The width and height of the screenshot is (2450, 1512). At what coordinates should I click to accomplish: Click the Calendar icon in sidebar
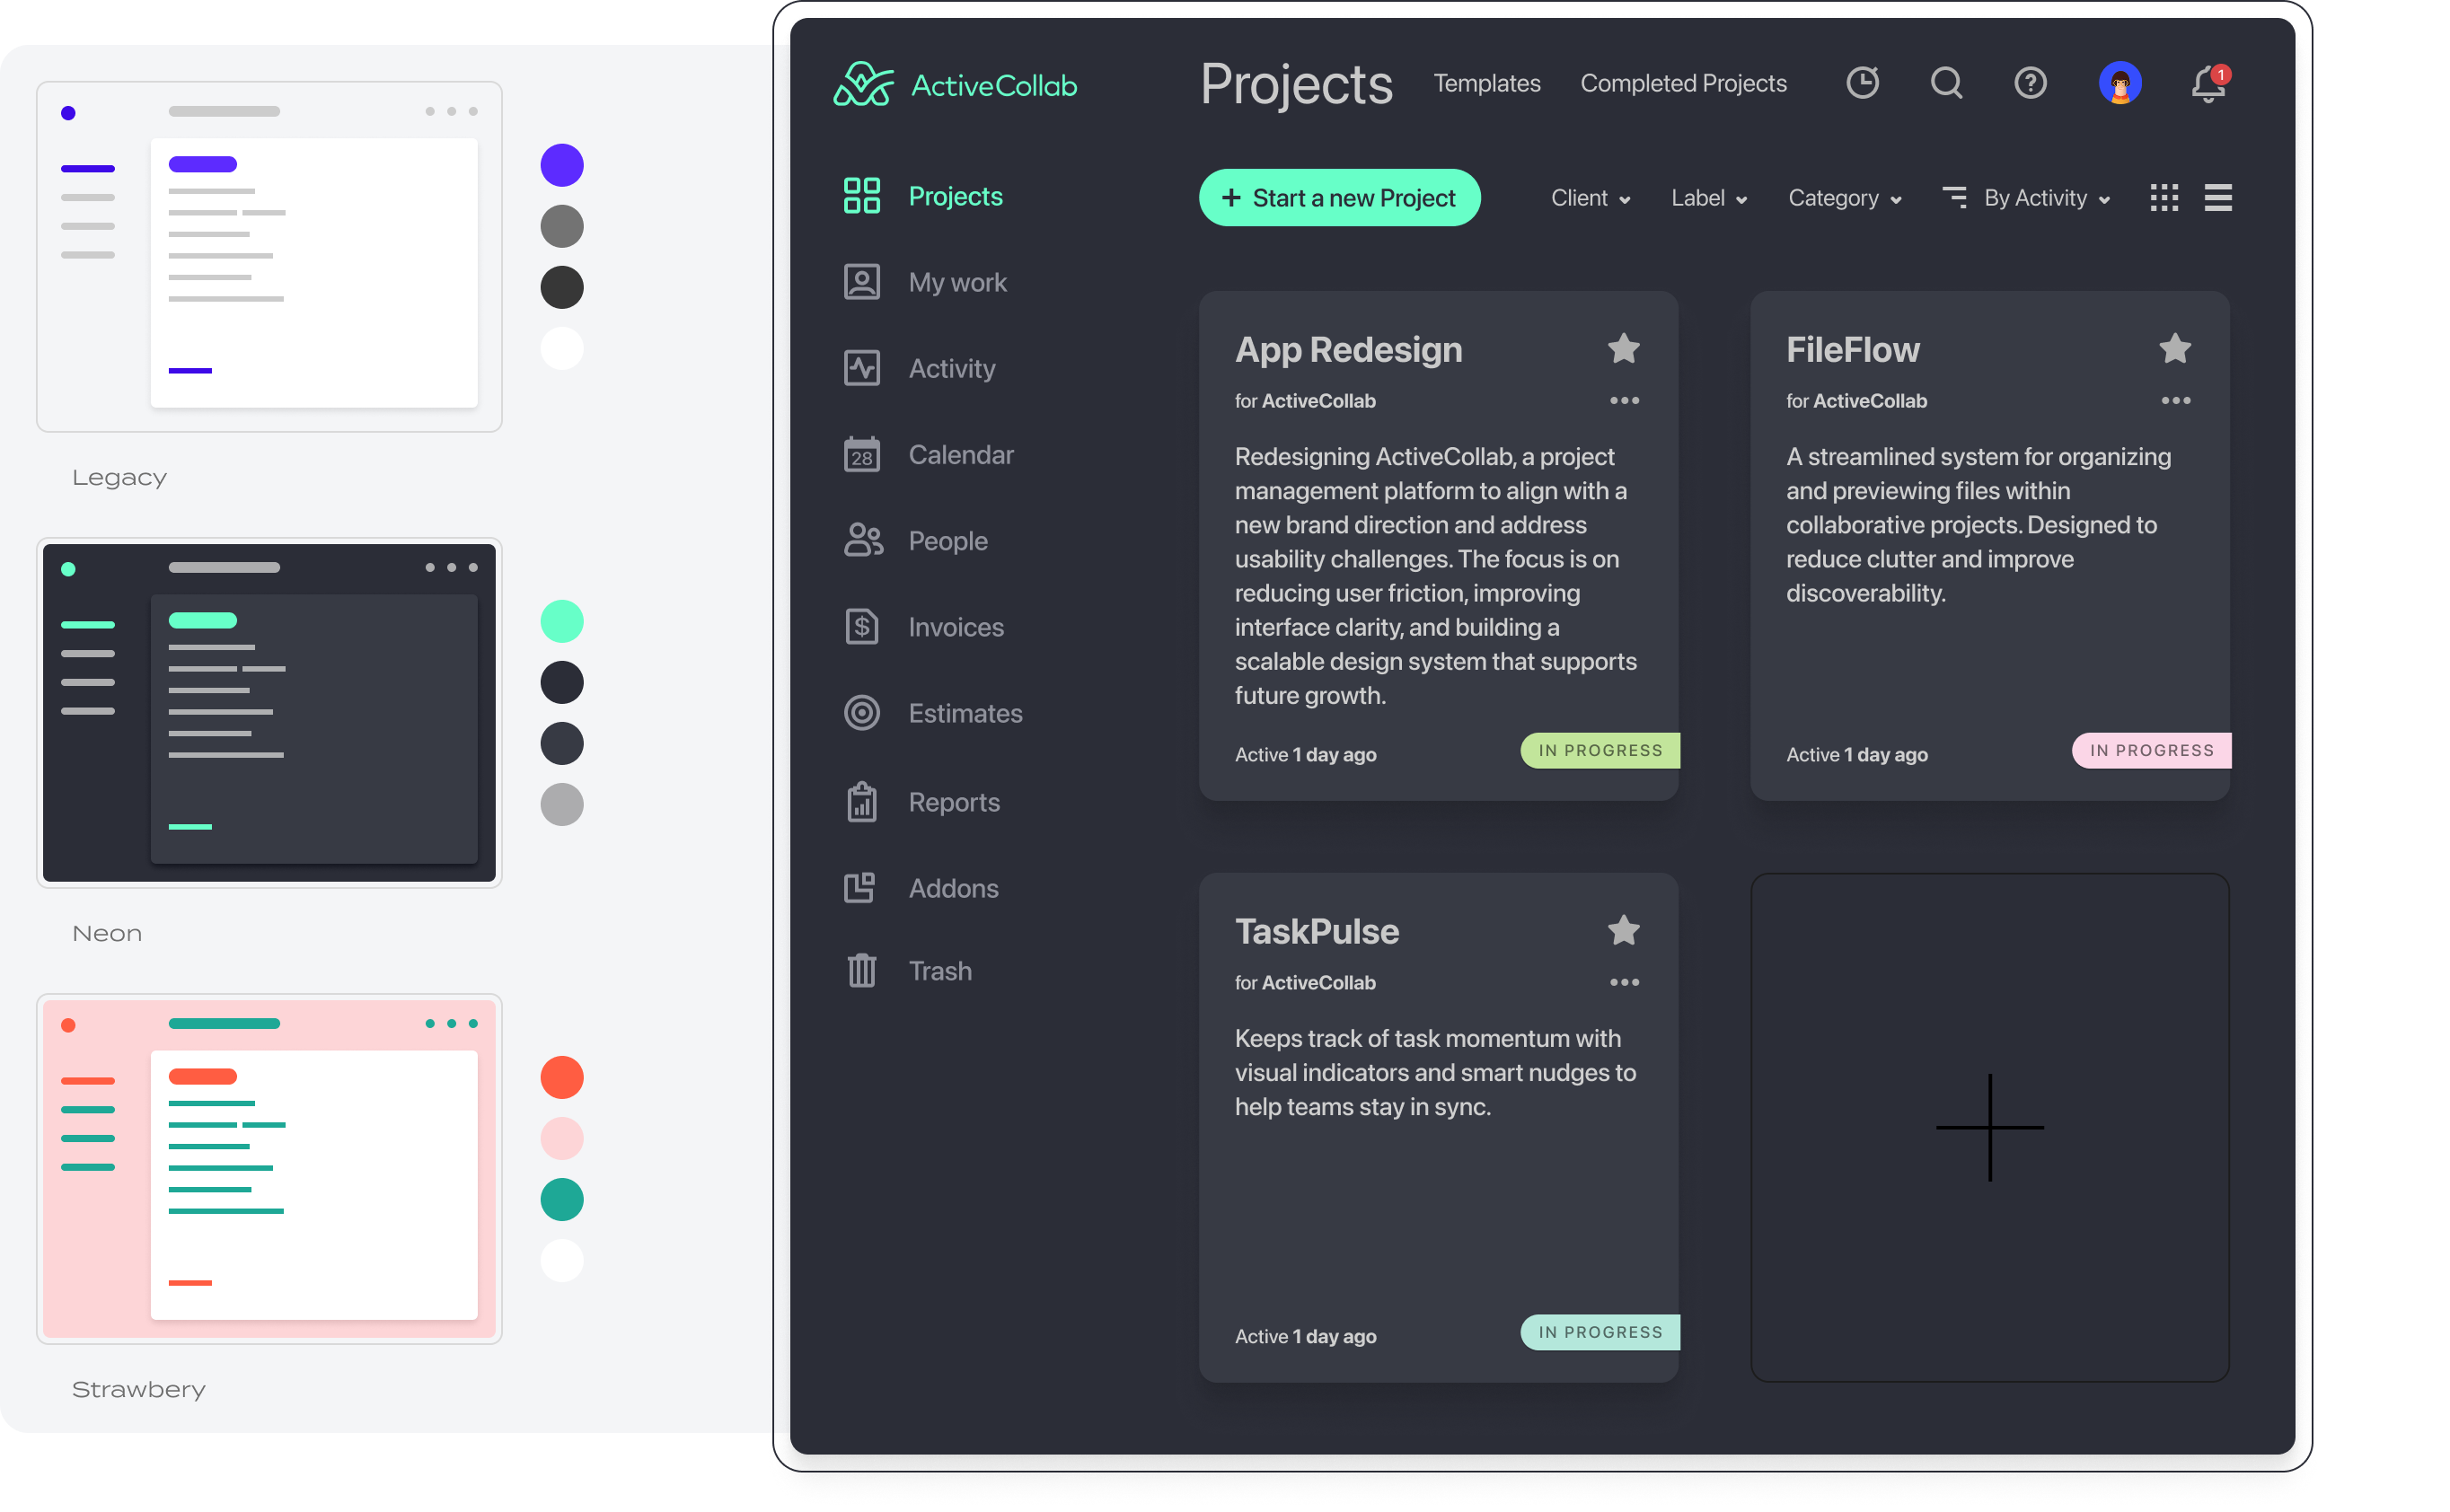[861, 454]
